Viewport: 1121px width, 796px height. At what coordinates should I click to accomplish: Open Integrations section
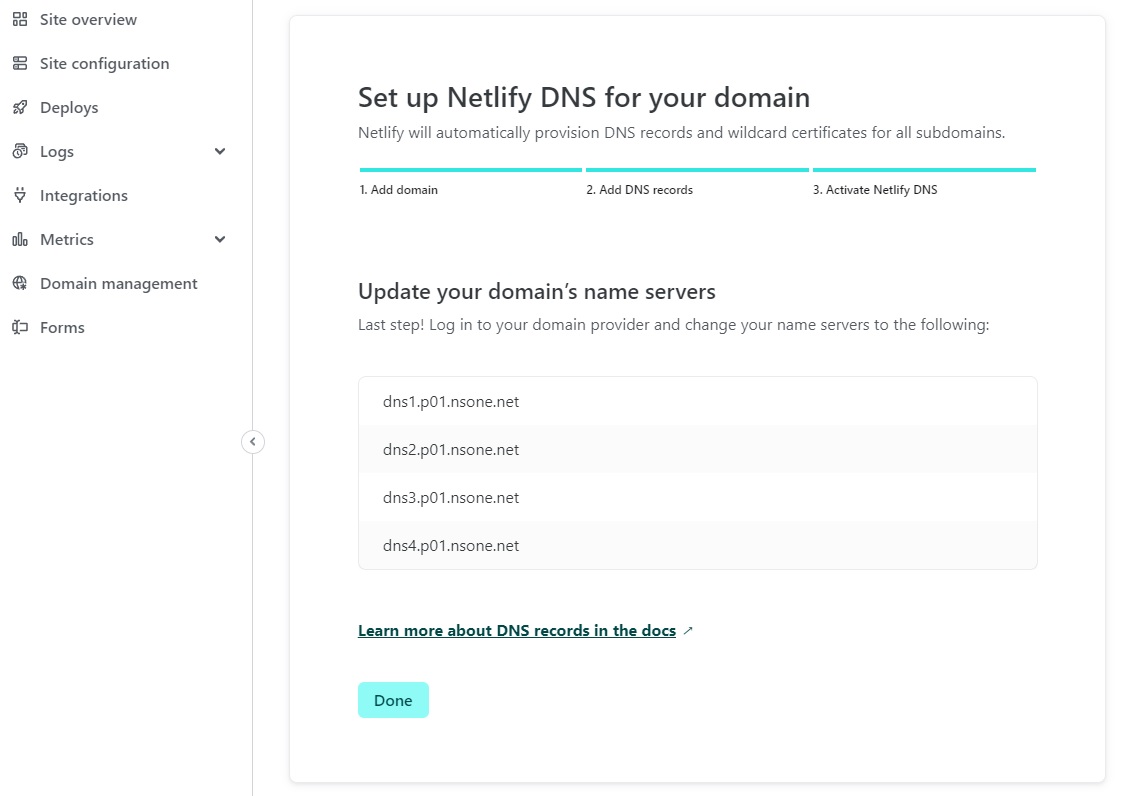[84, 195]
